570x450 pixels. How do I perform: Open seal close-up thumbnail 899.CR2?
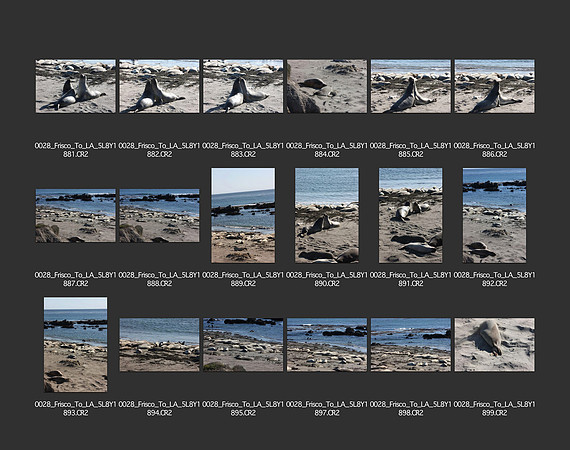point(494,345)
